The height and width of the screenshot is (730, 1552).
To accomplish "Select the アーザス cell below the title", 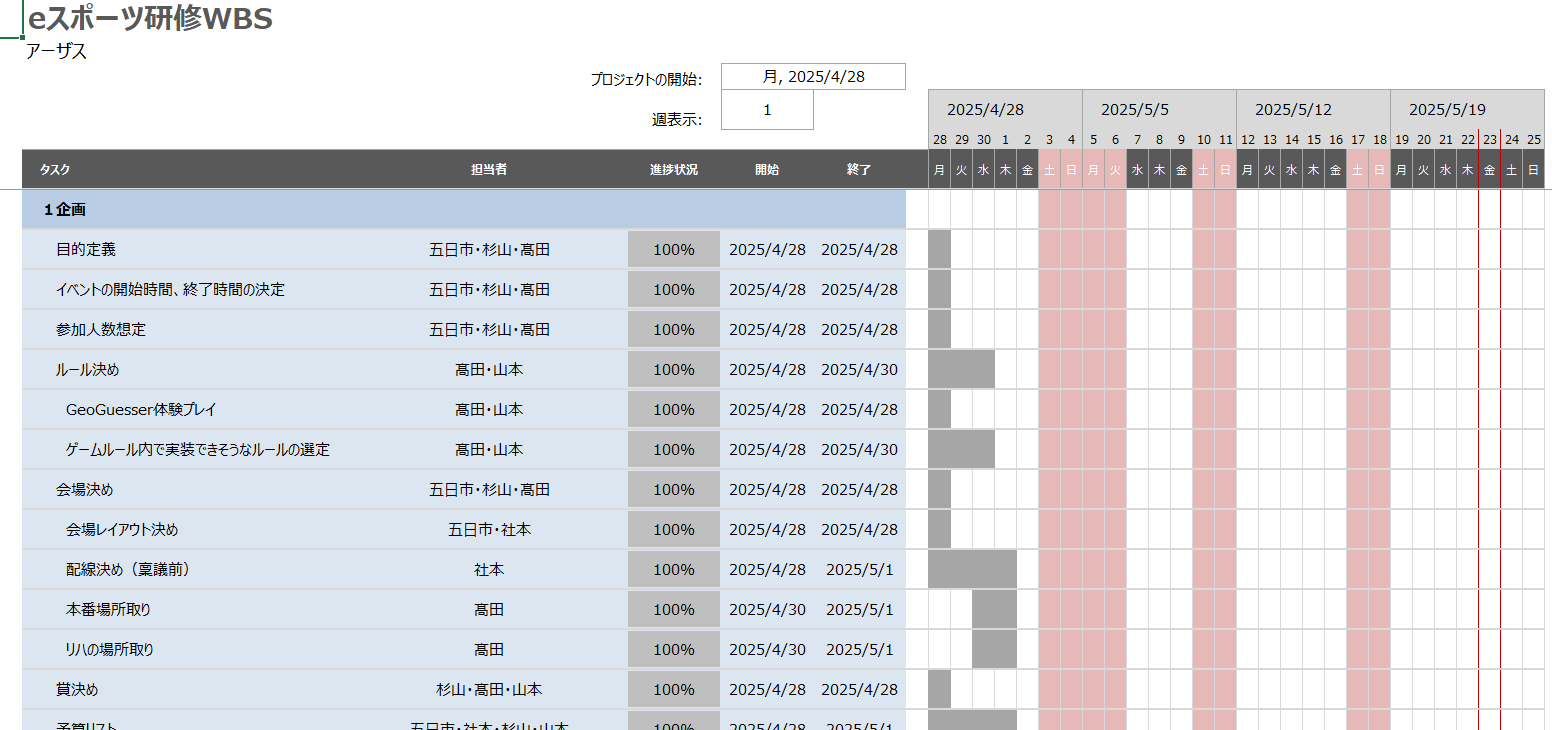I will (57, 52).
